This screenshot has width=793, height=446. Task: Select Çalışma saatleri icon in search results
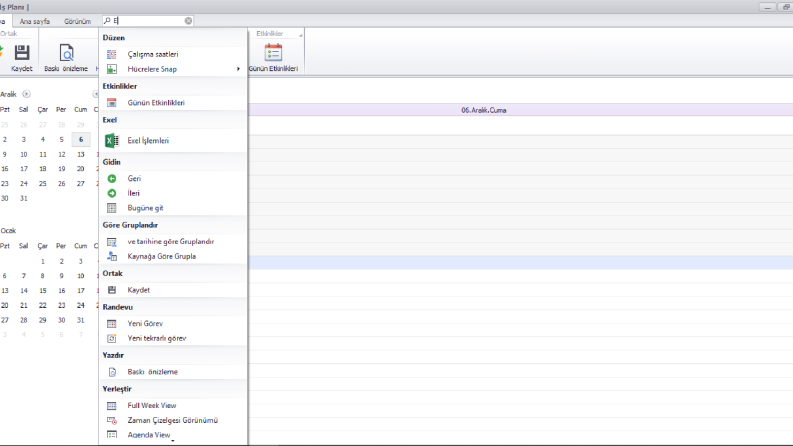[112, 54]
